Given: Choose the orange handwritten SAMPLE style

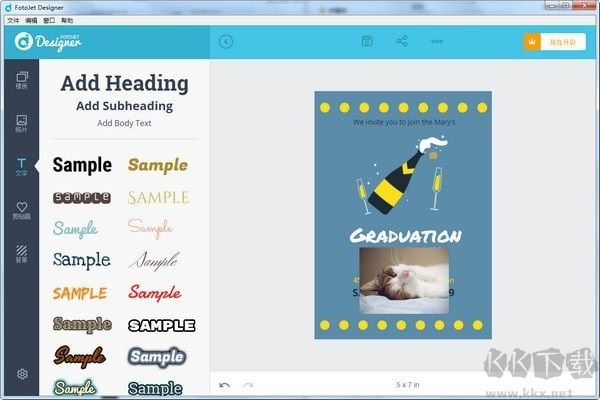Looking at the screenshot, I should (x=80, y=293).
